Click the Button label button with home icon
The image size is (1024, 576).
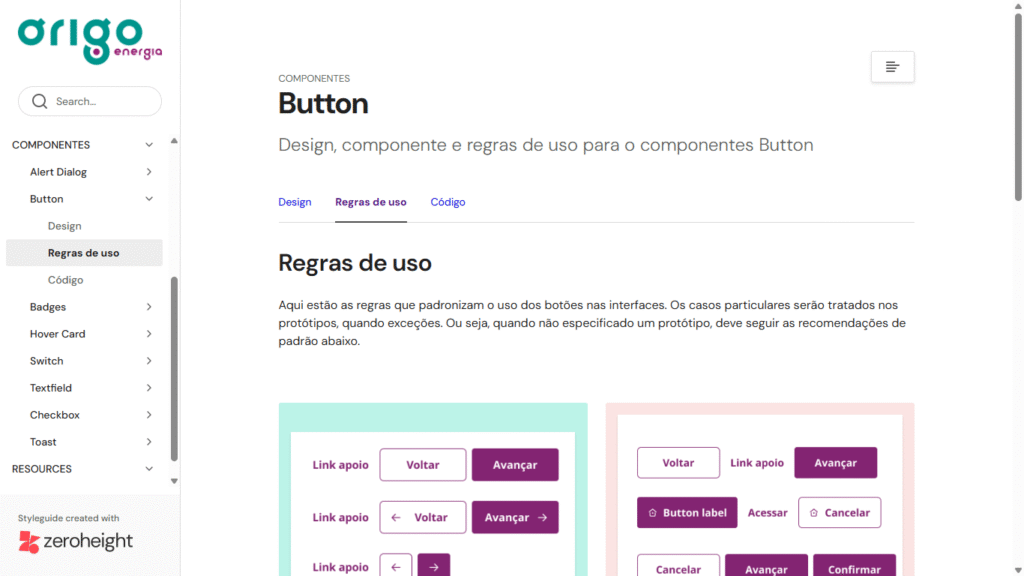(x=687, y=513)
